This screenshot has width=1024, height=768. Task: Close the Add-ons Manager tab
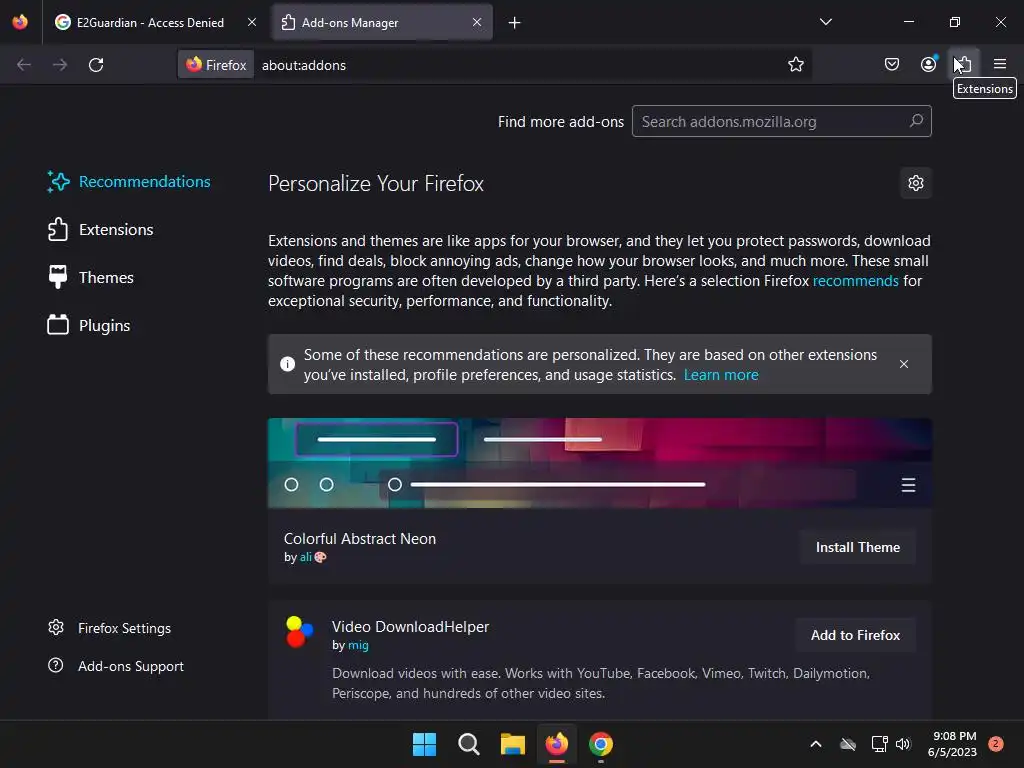click(477, 22)
